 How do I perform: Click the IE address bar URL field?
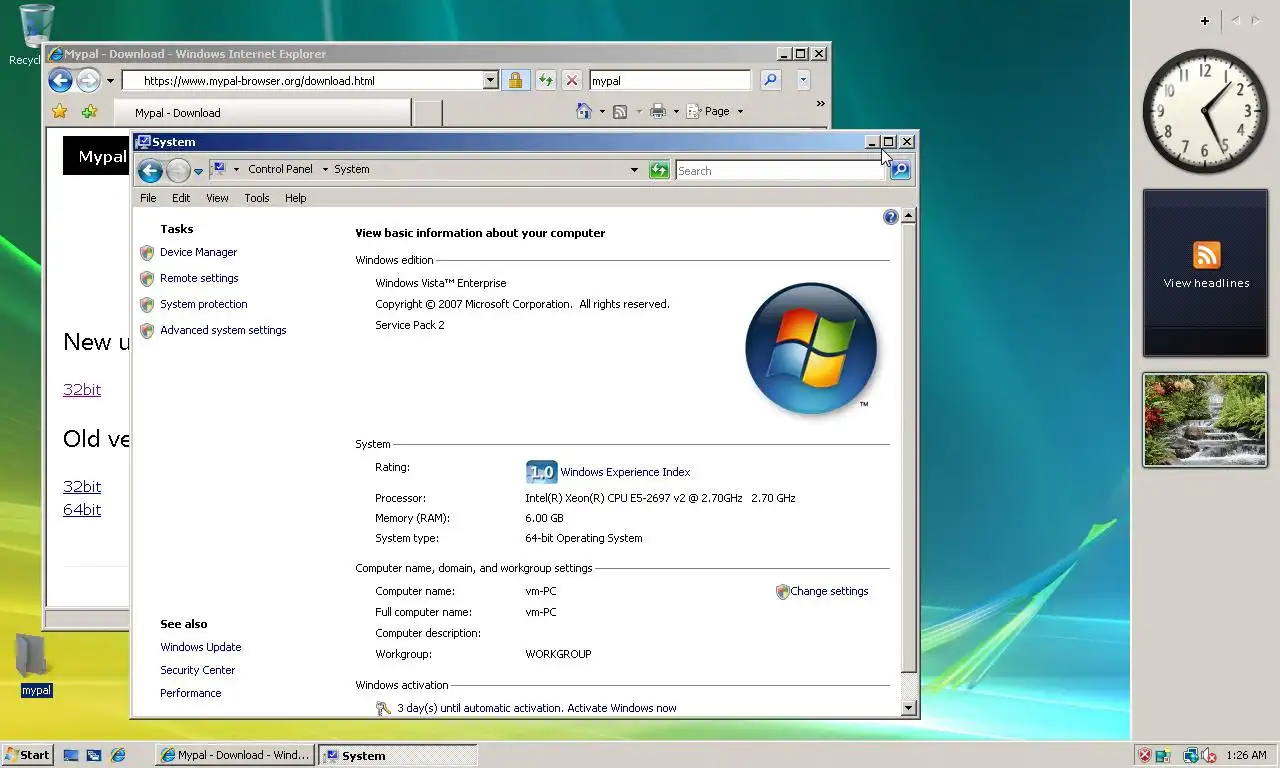click(x=302, y=80)
